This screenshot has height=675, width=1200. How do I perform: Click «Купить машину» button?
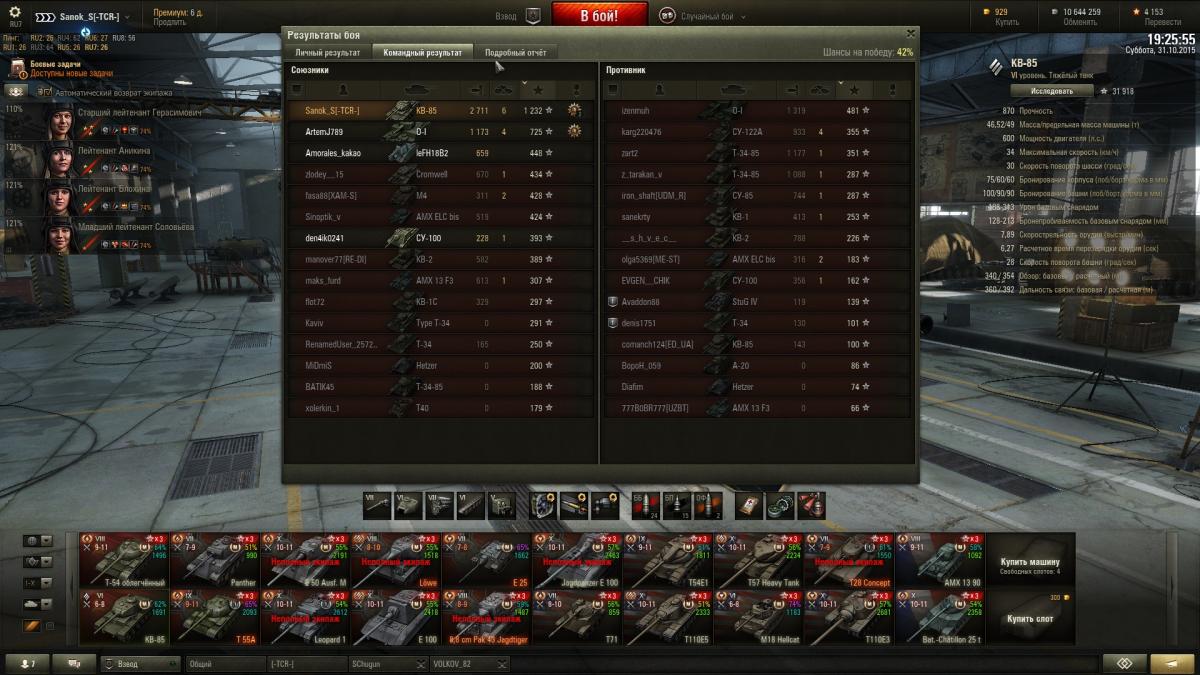tap(1031, 561)
